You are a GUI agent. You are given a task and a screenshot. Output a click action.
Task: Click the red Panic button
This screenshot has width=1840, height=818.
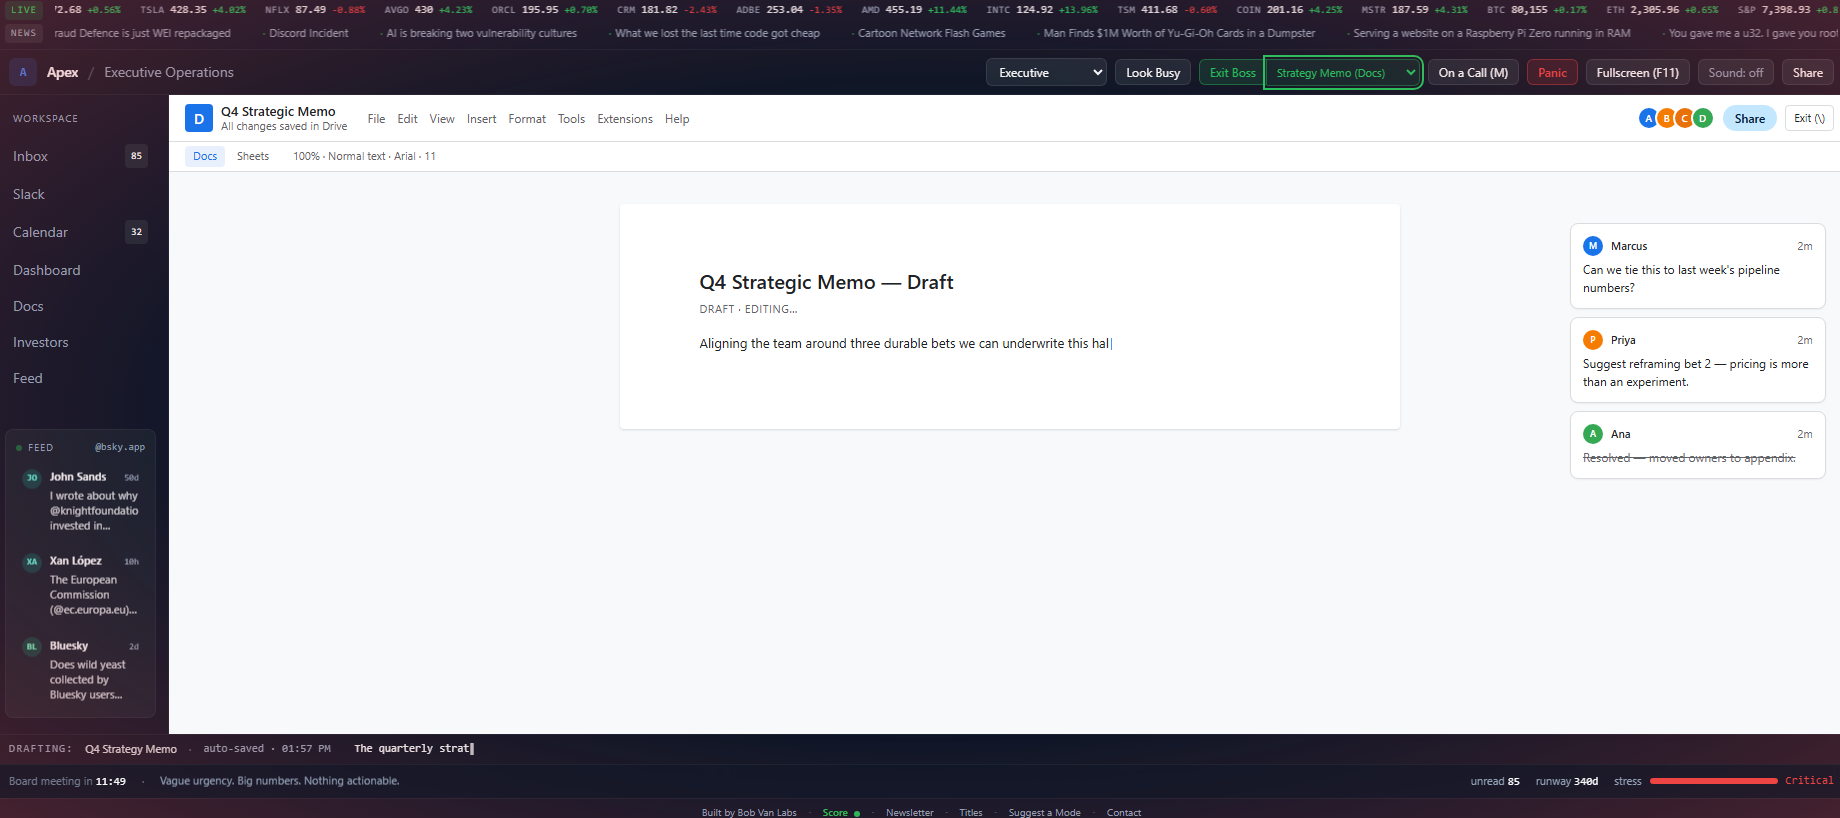tap(1552, 73)
